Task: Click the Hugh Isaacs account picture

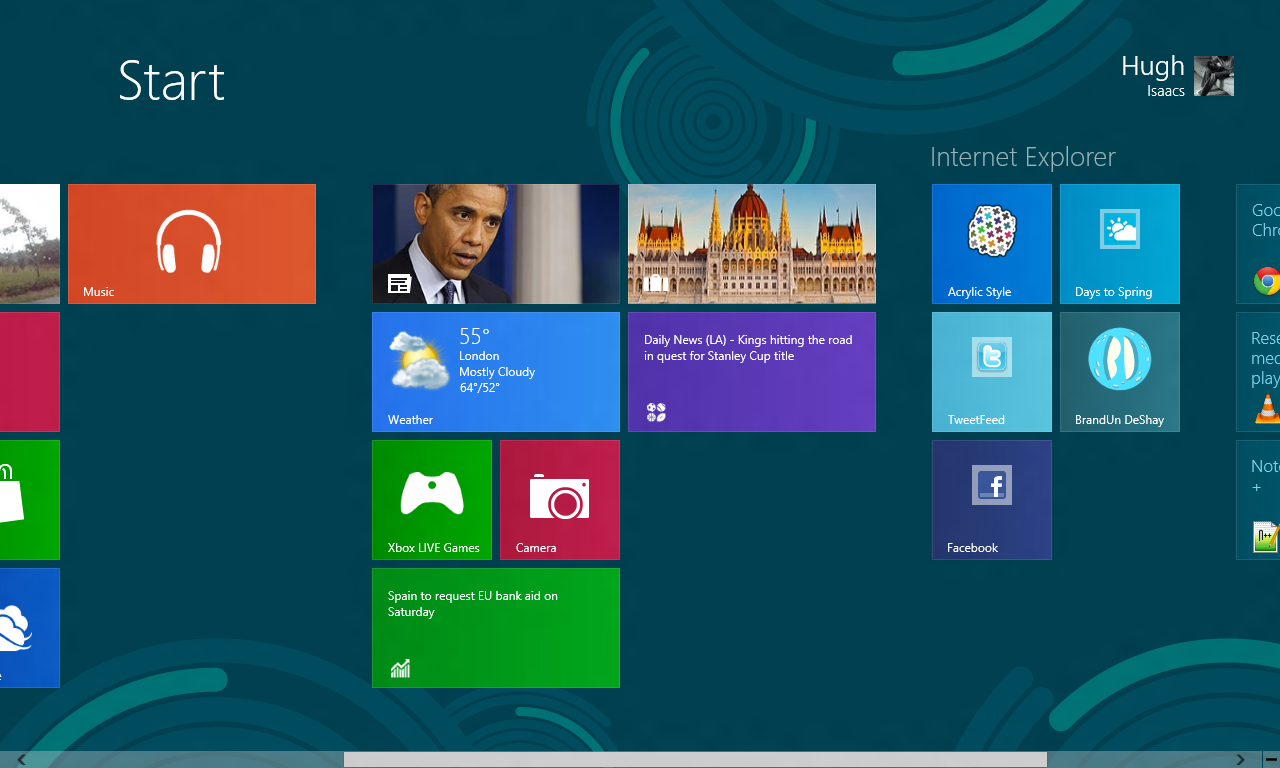Action: 1214,76
